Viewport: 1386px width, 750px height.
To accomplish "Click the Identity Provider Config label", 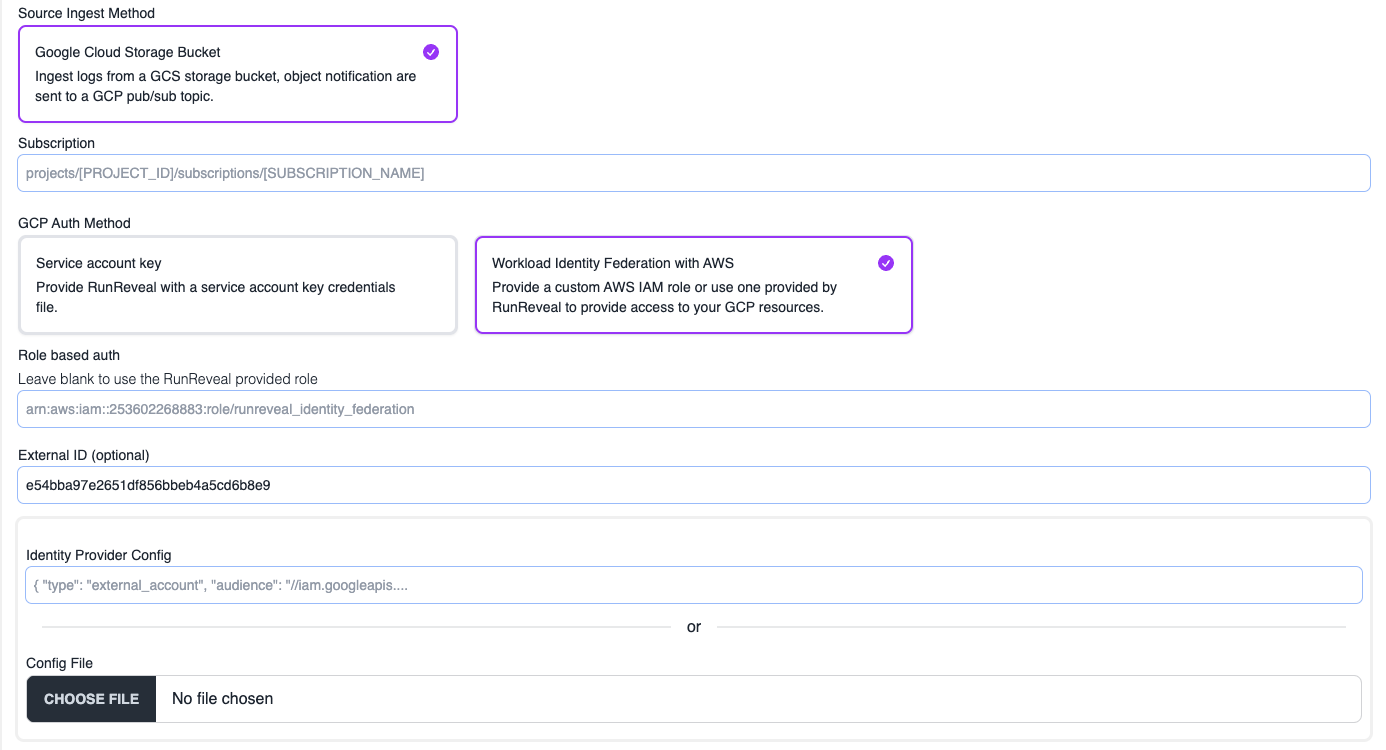I will click(x=96, y=555).
